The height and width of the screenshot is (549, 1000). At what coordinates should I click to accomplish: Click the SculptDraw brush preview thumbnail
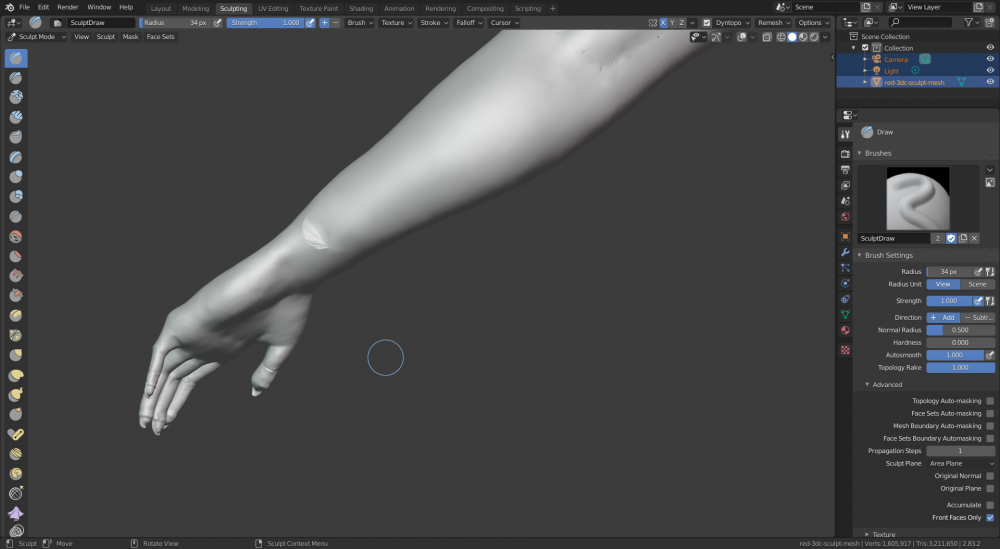click(x=918, y=198)
